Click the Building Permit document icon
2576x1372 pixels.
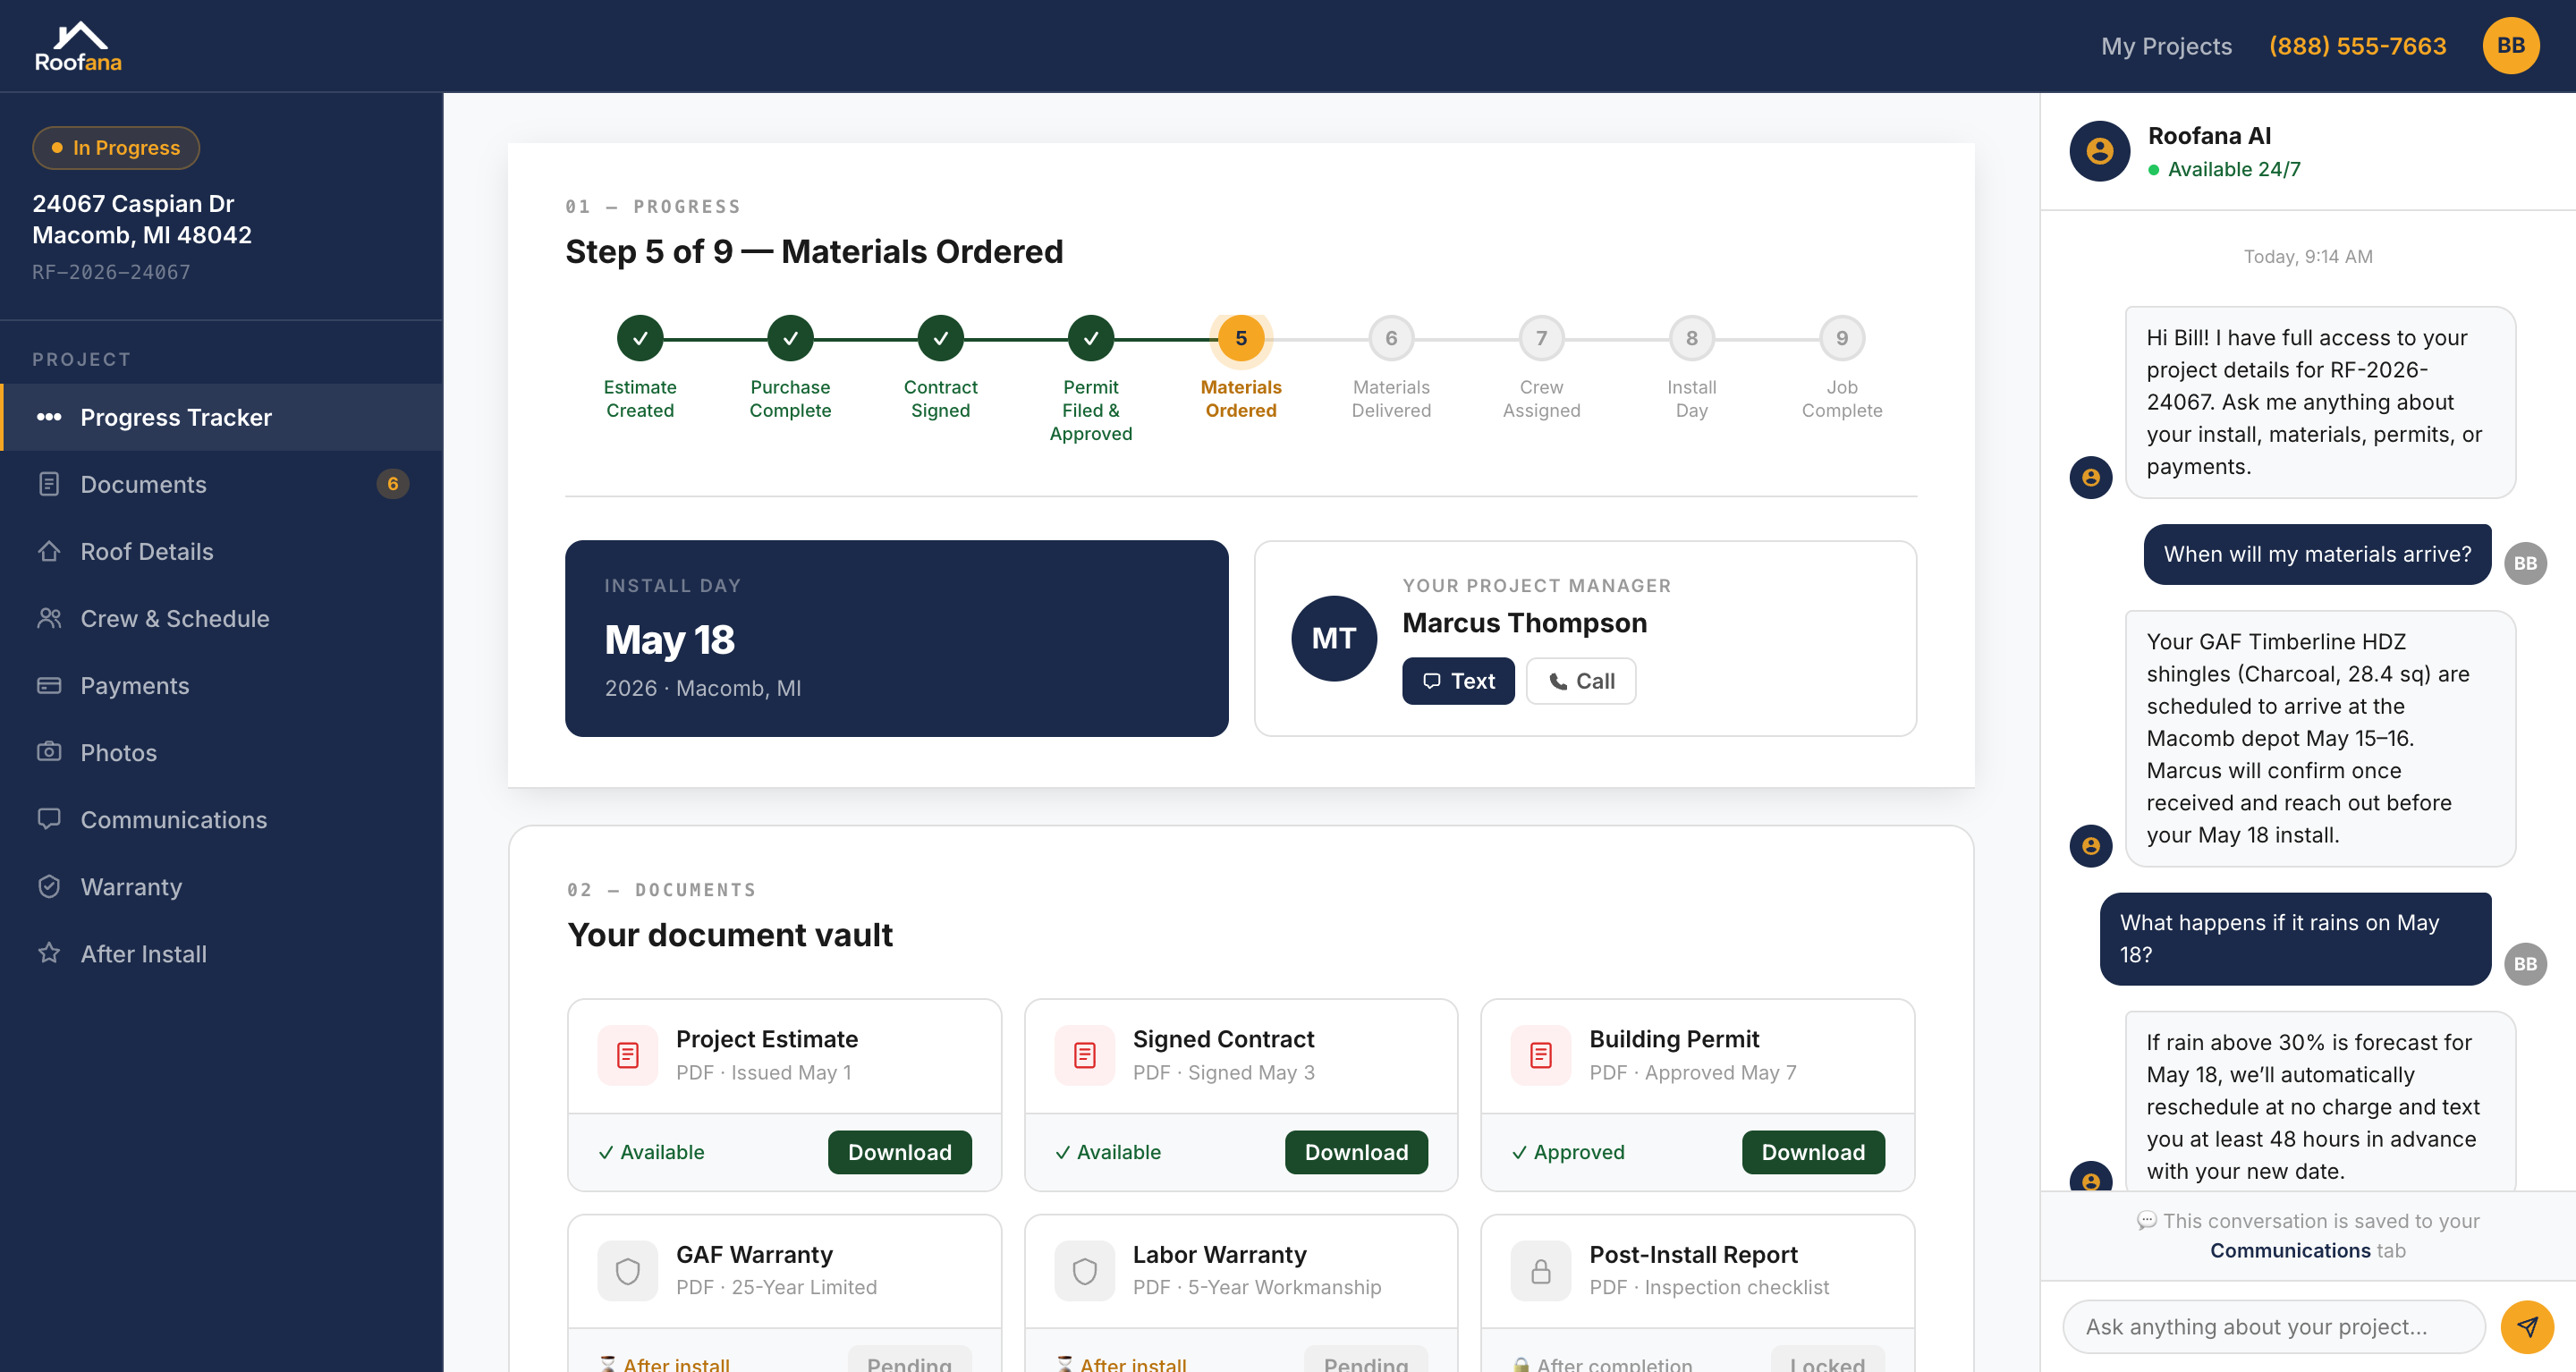pyautogui.click(x=1541, y=1055)
